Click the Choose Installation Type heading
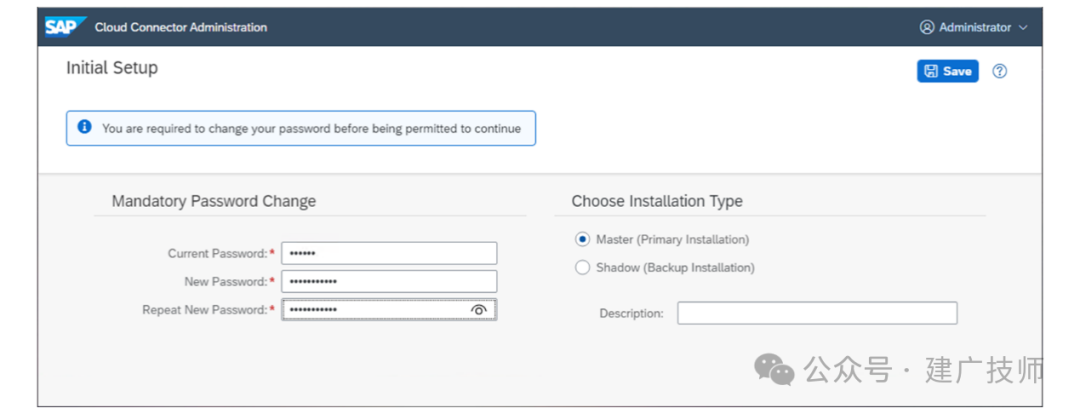The height and width of the screenshot is (414, 1080). (657, 201)
